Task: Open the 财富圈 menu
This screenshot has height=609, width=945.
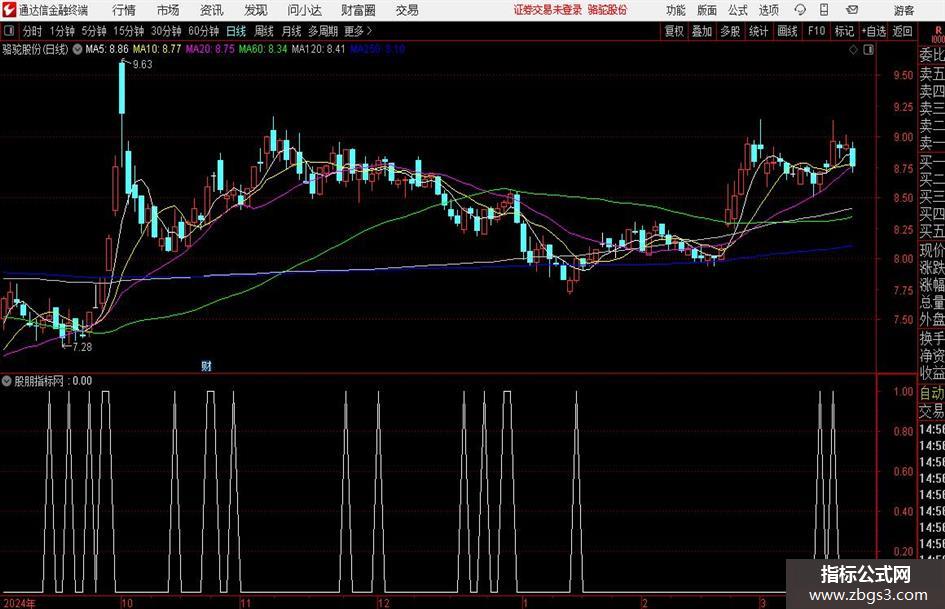Action: [358, 10]
